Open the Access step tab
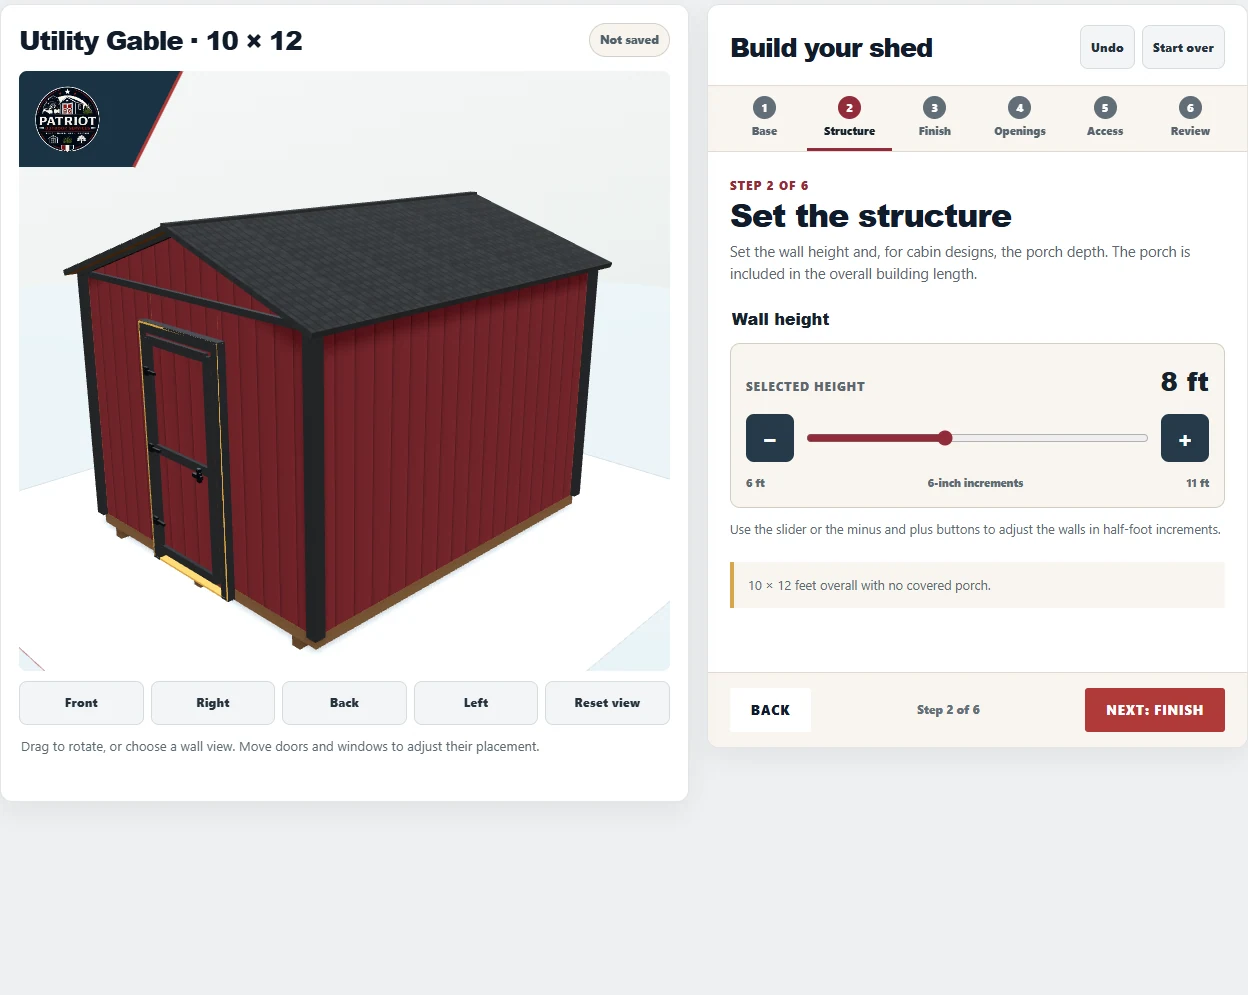Viewport: 1248px width, 995px height. tap(1105, 118)
